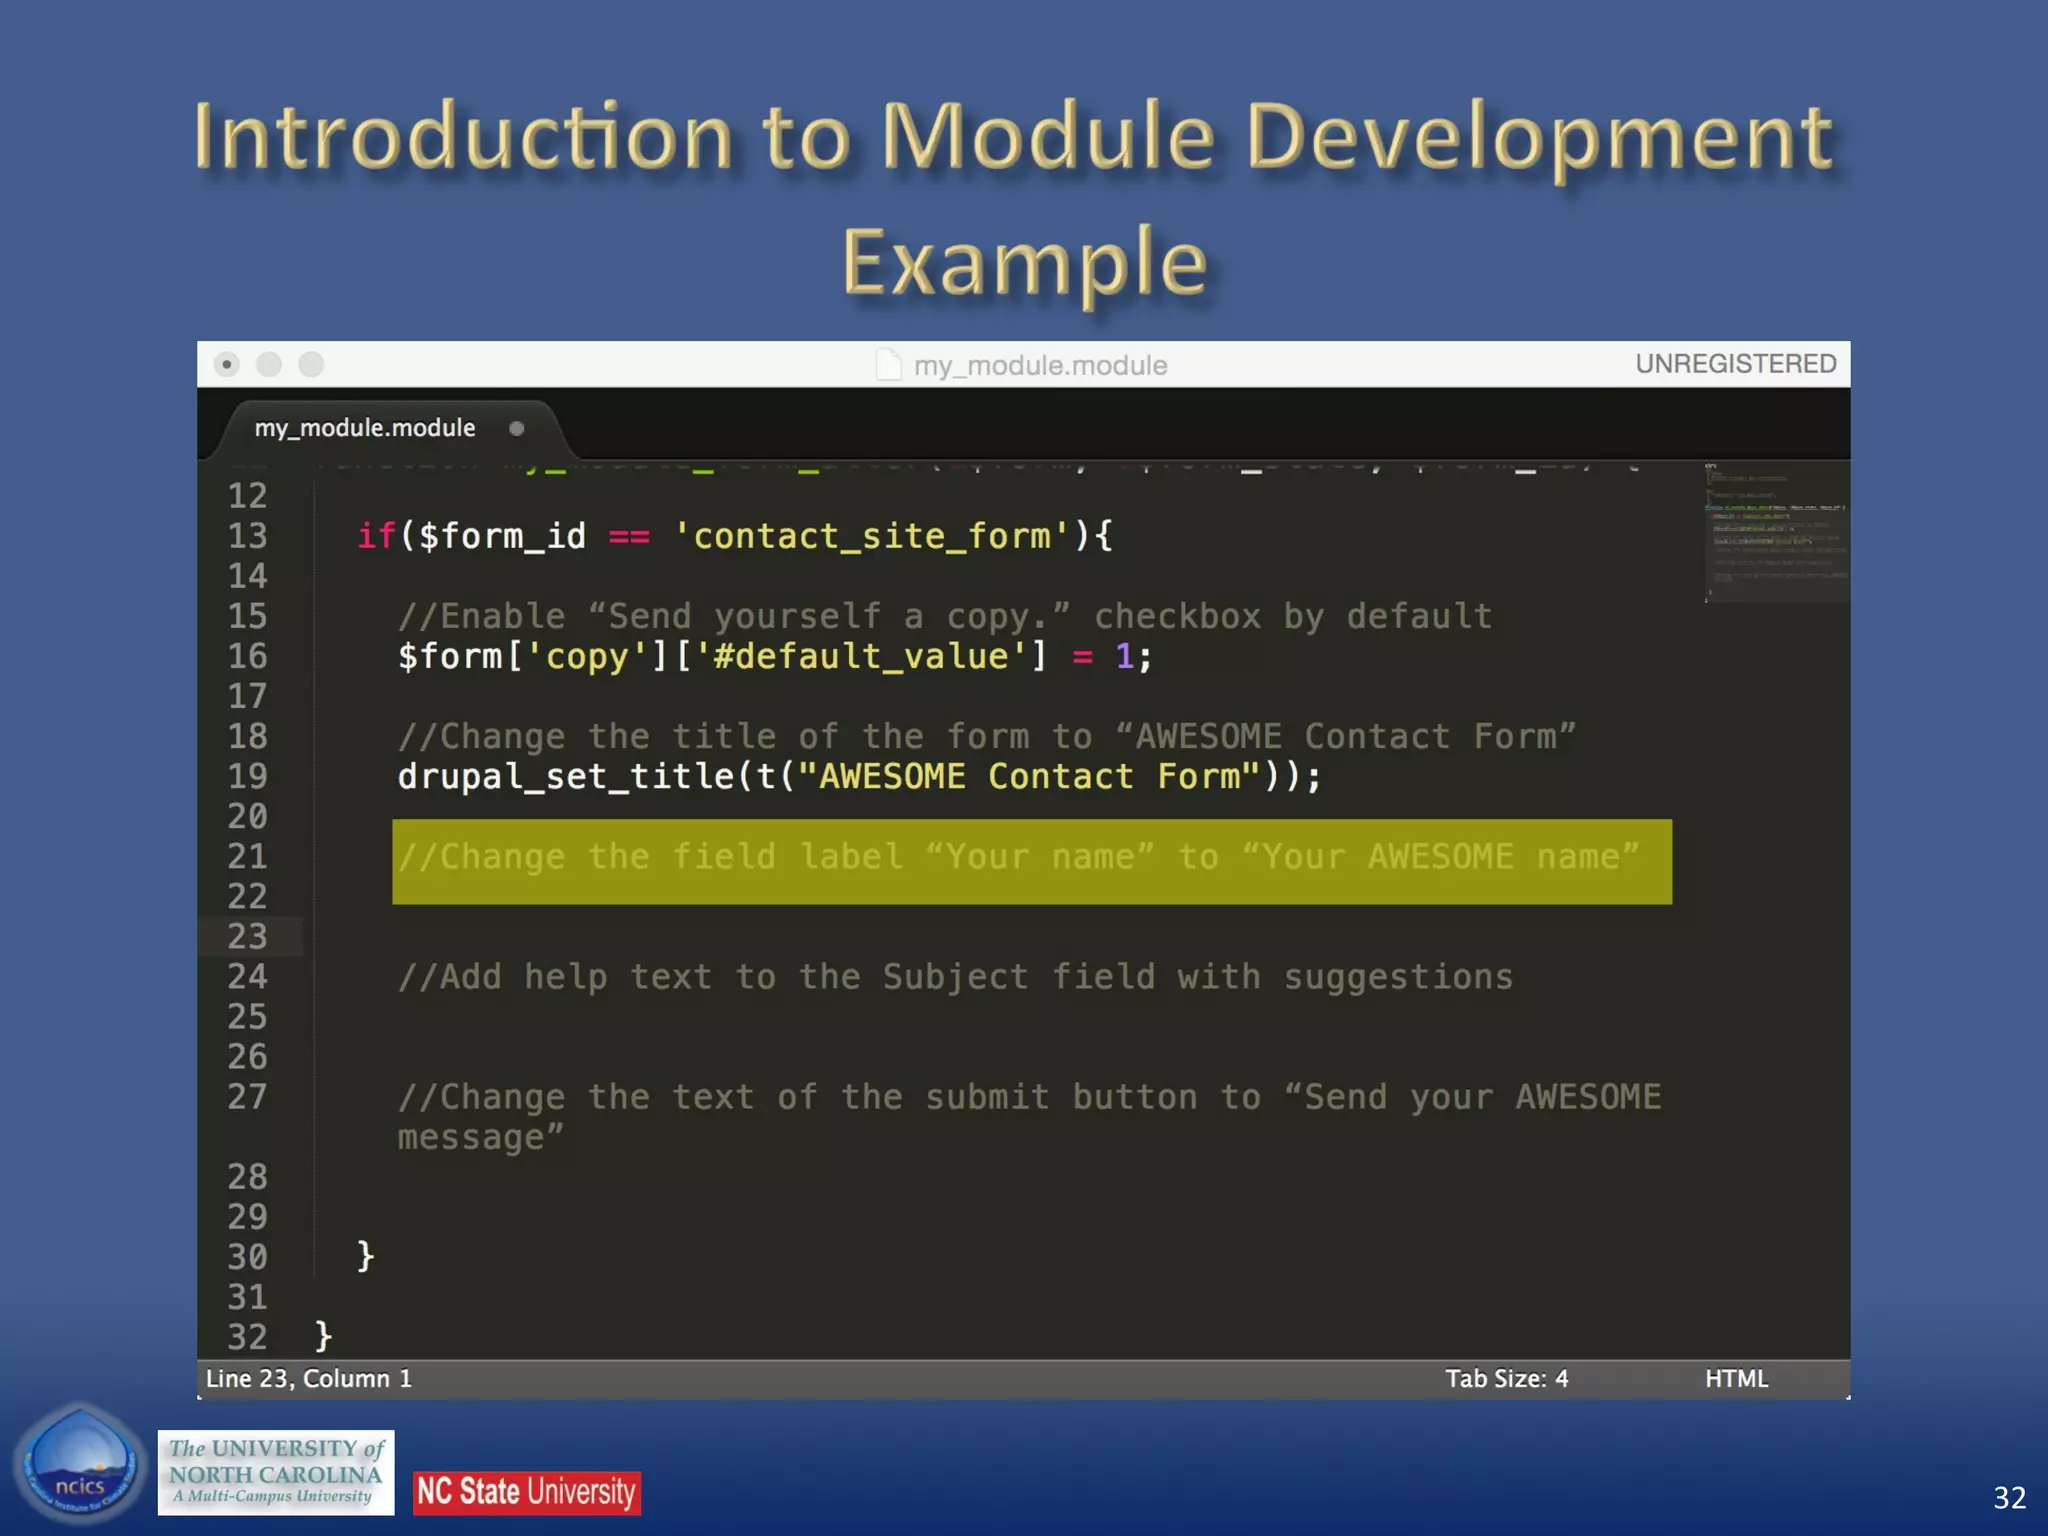Open the Tab Size: 4 selector

(x=1506, y=1379)
